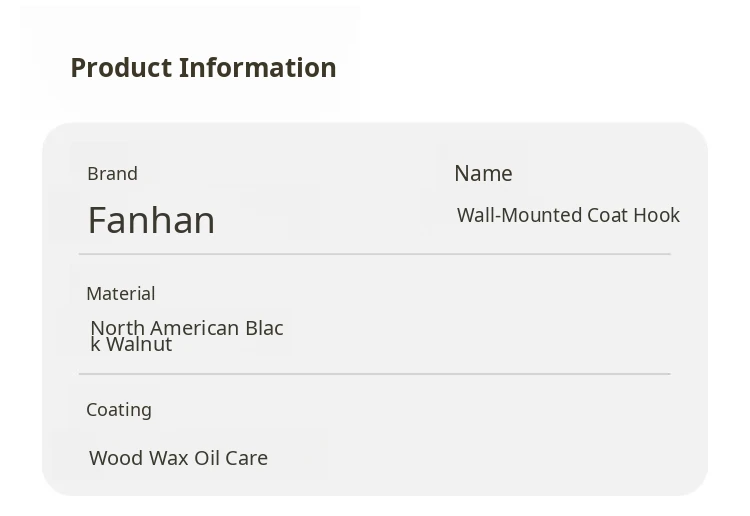The width and height of the screenshot is (750, 516).
Task: Click the divider line below Fanhan
Action: [374, 254]
